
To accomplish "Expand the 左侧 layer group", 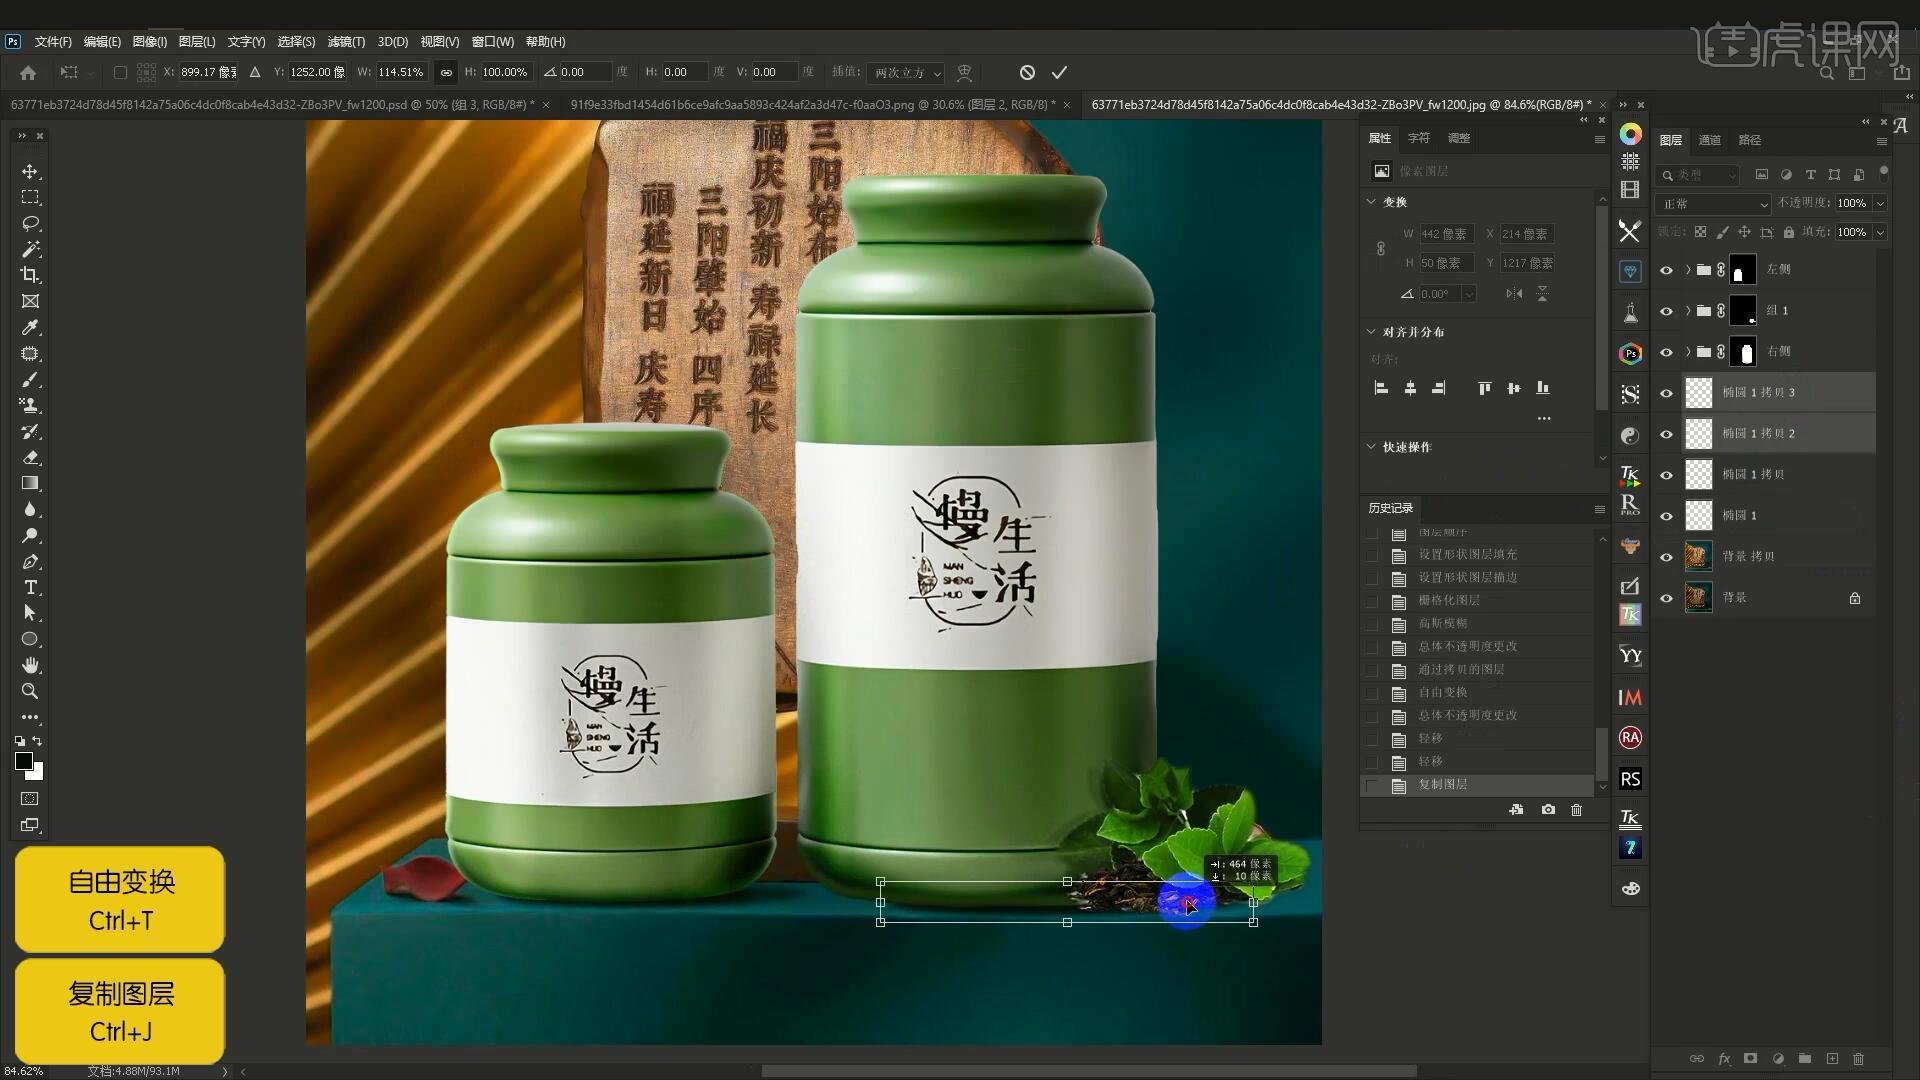I will (1688, 269).
